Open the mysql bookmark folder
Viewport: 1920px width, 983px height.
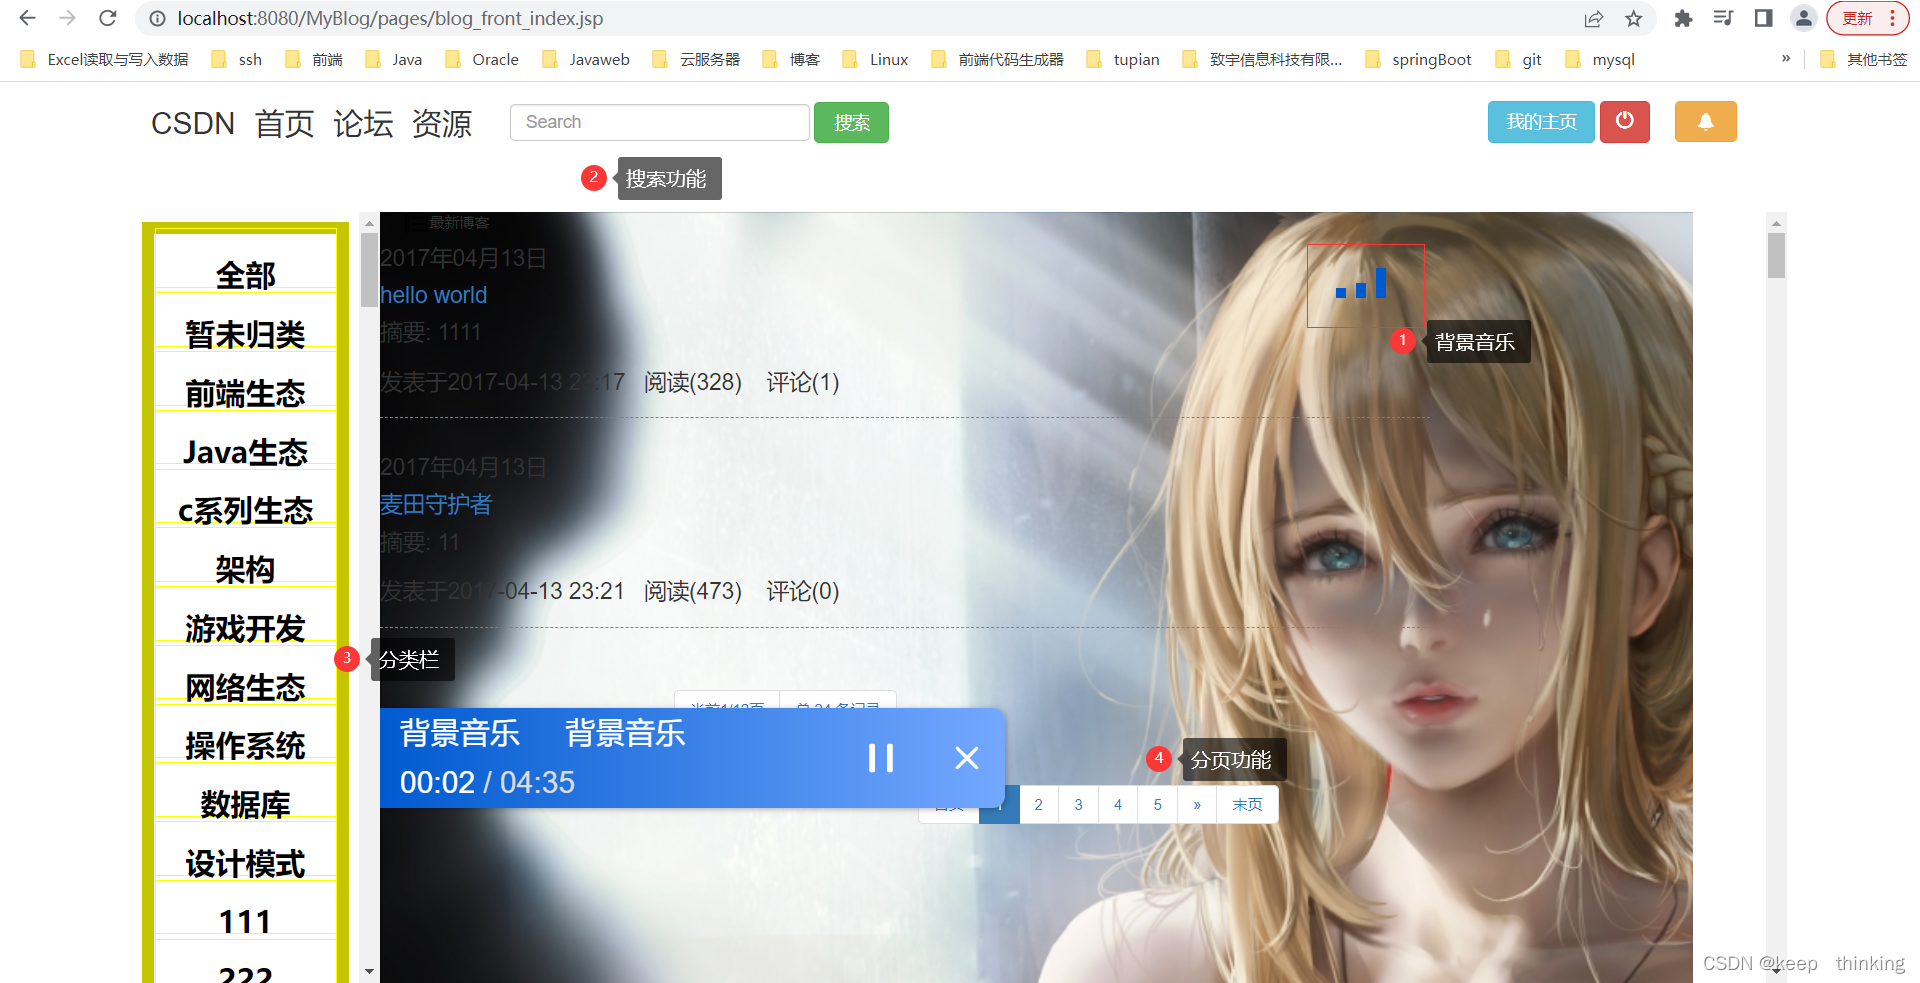[x=1600, y=59]
